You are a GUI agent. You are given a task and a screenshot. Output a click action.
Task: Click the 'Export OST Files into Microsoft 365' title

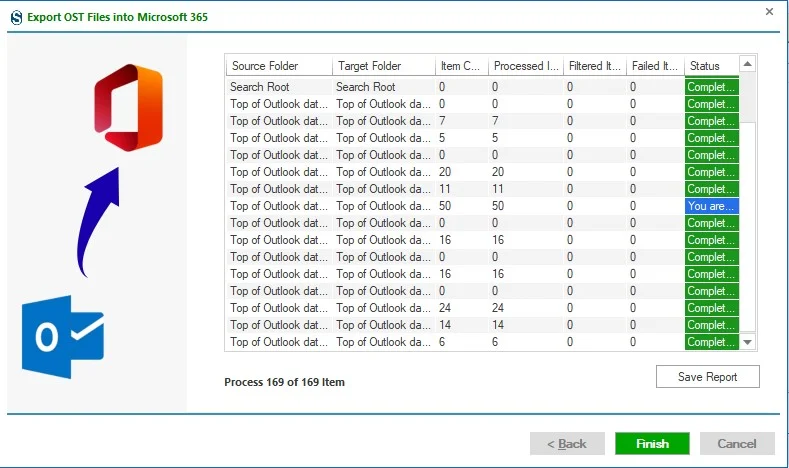[117, 17]
